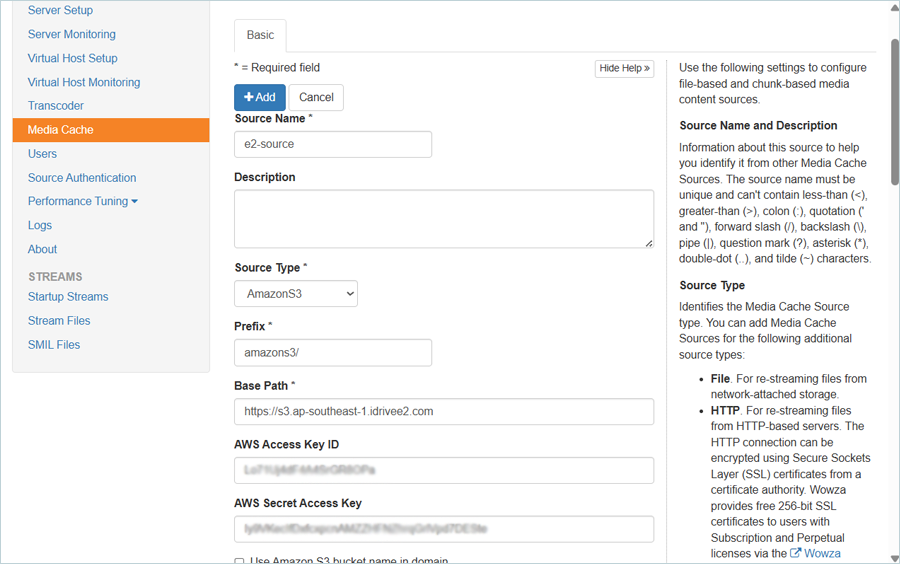900x564 pixels.
Task: Open Startup Streams link
Action: [68, 297]
